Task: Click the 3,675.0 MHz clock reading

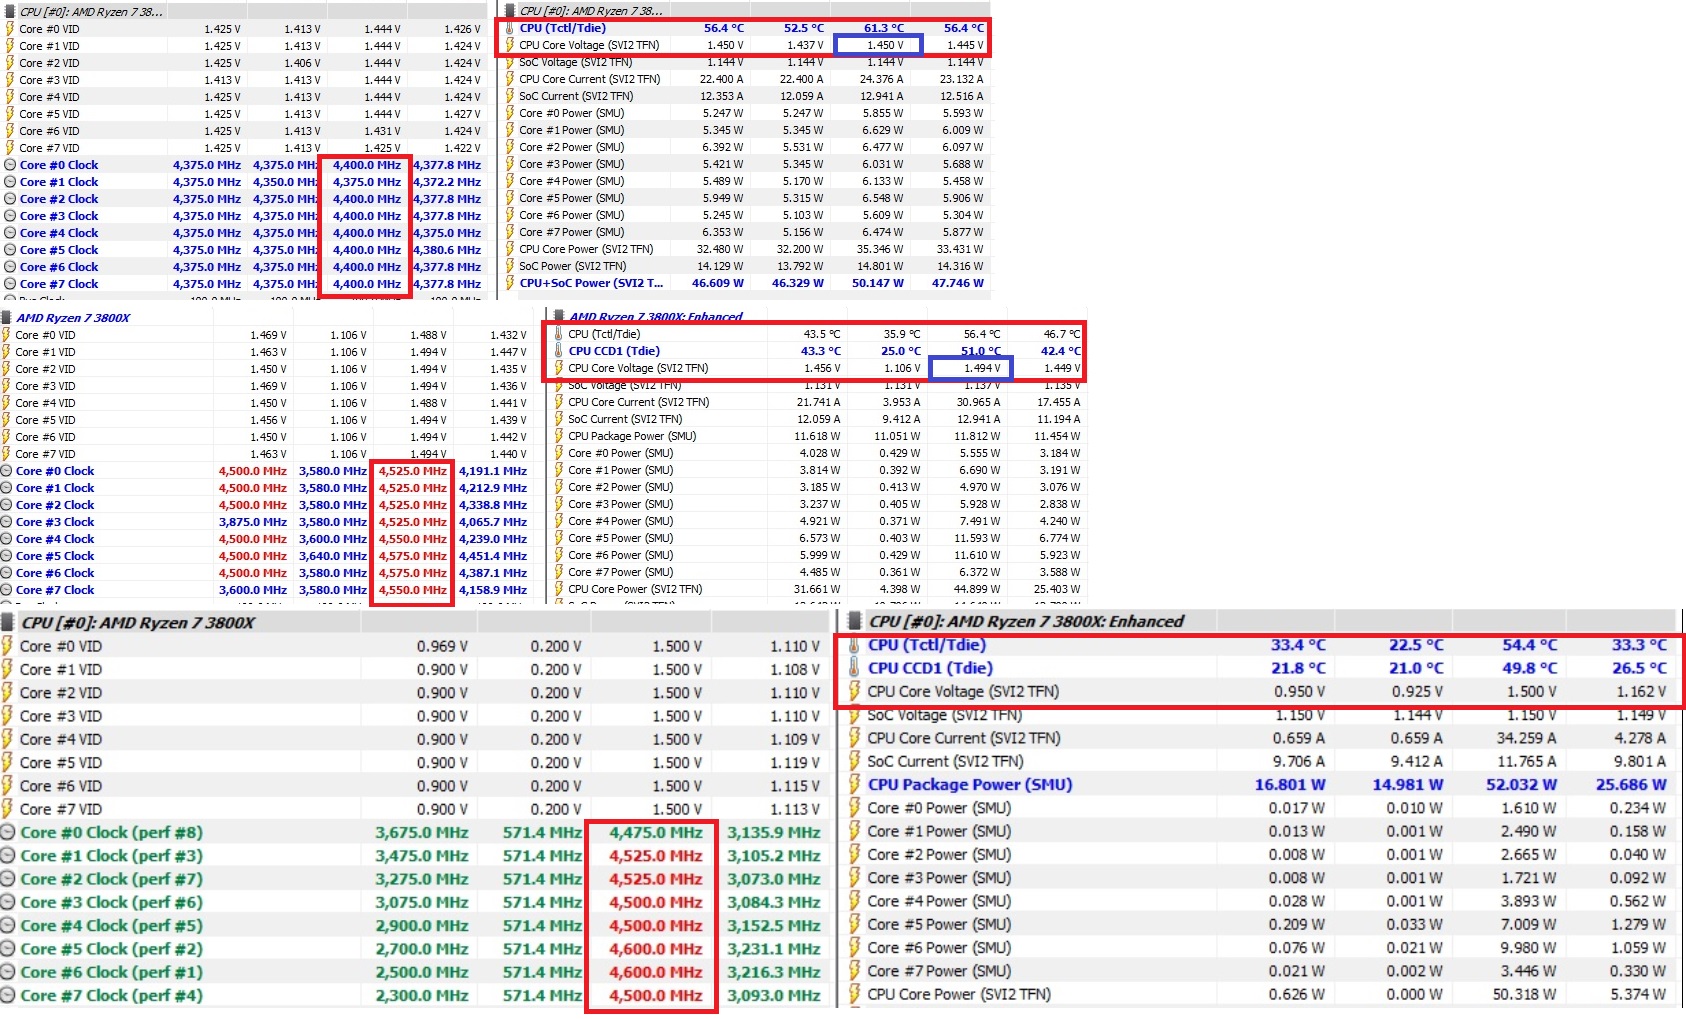Action: tap(421, 832)
